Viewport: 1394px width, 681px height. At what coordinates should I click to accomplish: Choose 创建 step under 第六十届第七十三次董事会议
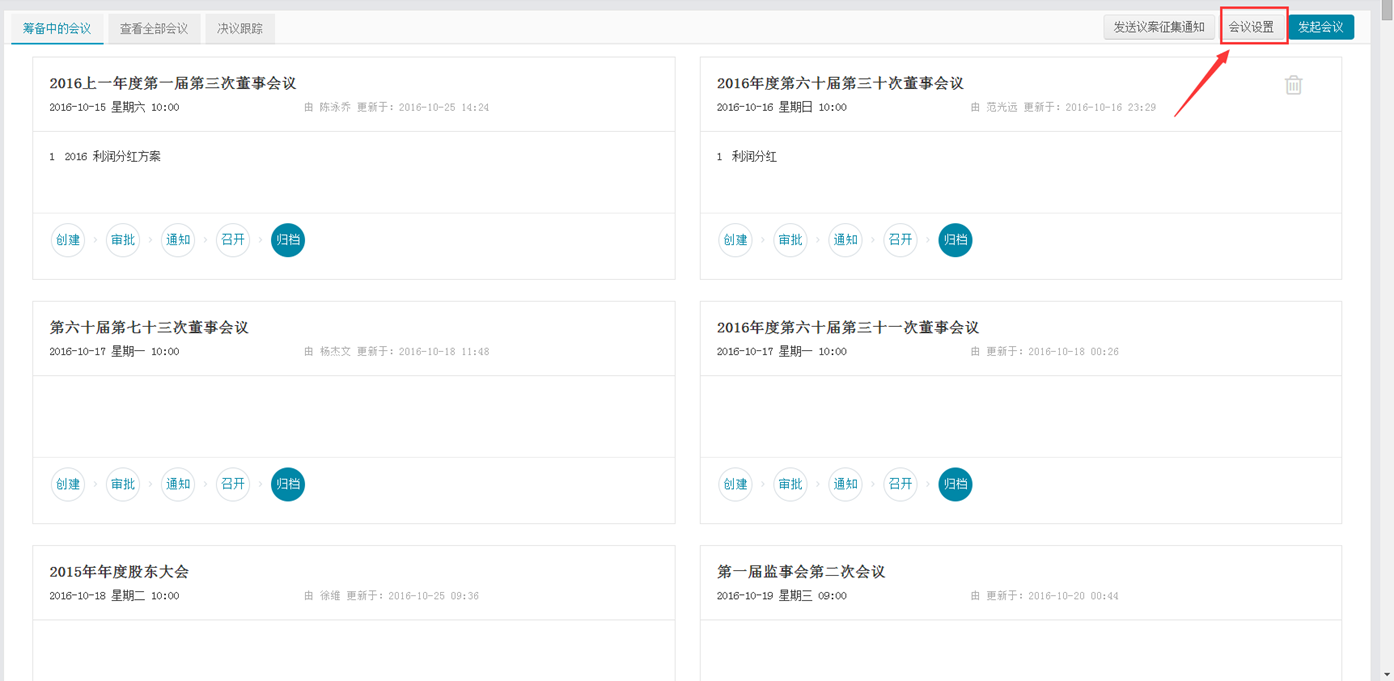[x=68, y=484]
